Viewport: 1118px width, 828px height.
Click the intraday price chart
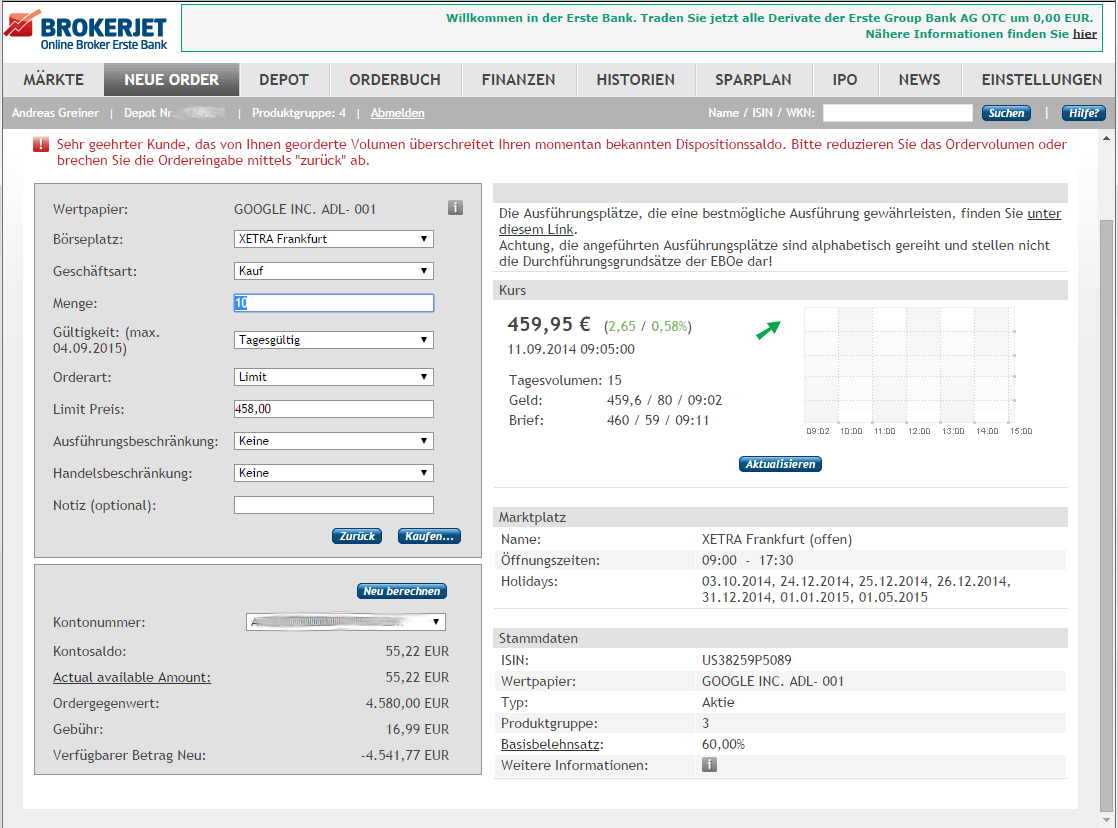918,369
